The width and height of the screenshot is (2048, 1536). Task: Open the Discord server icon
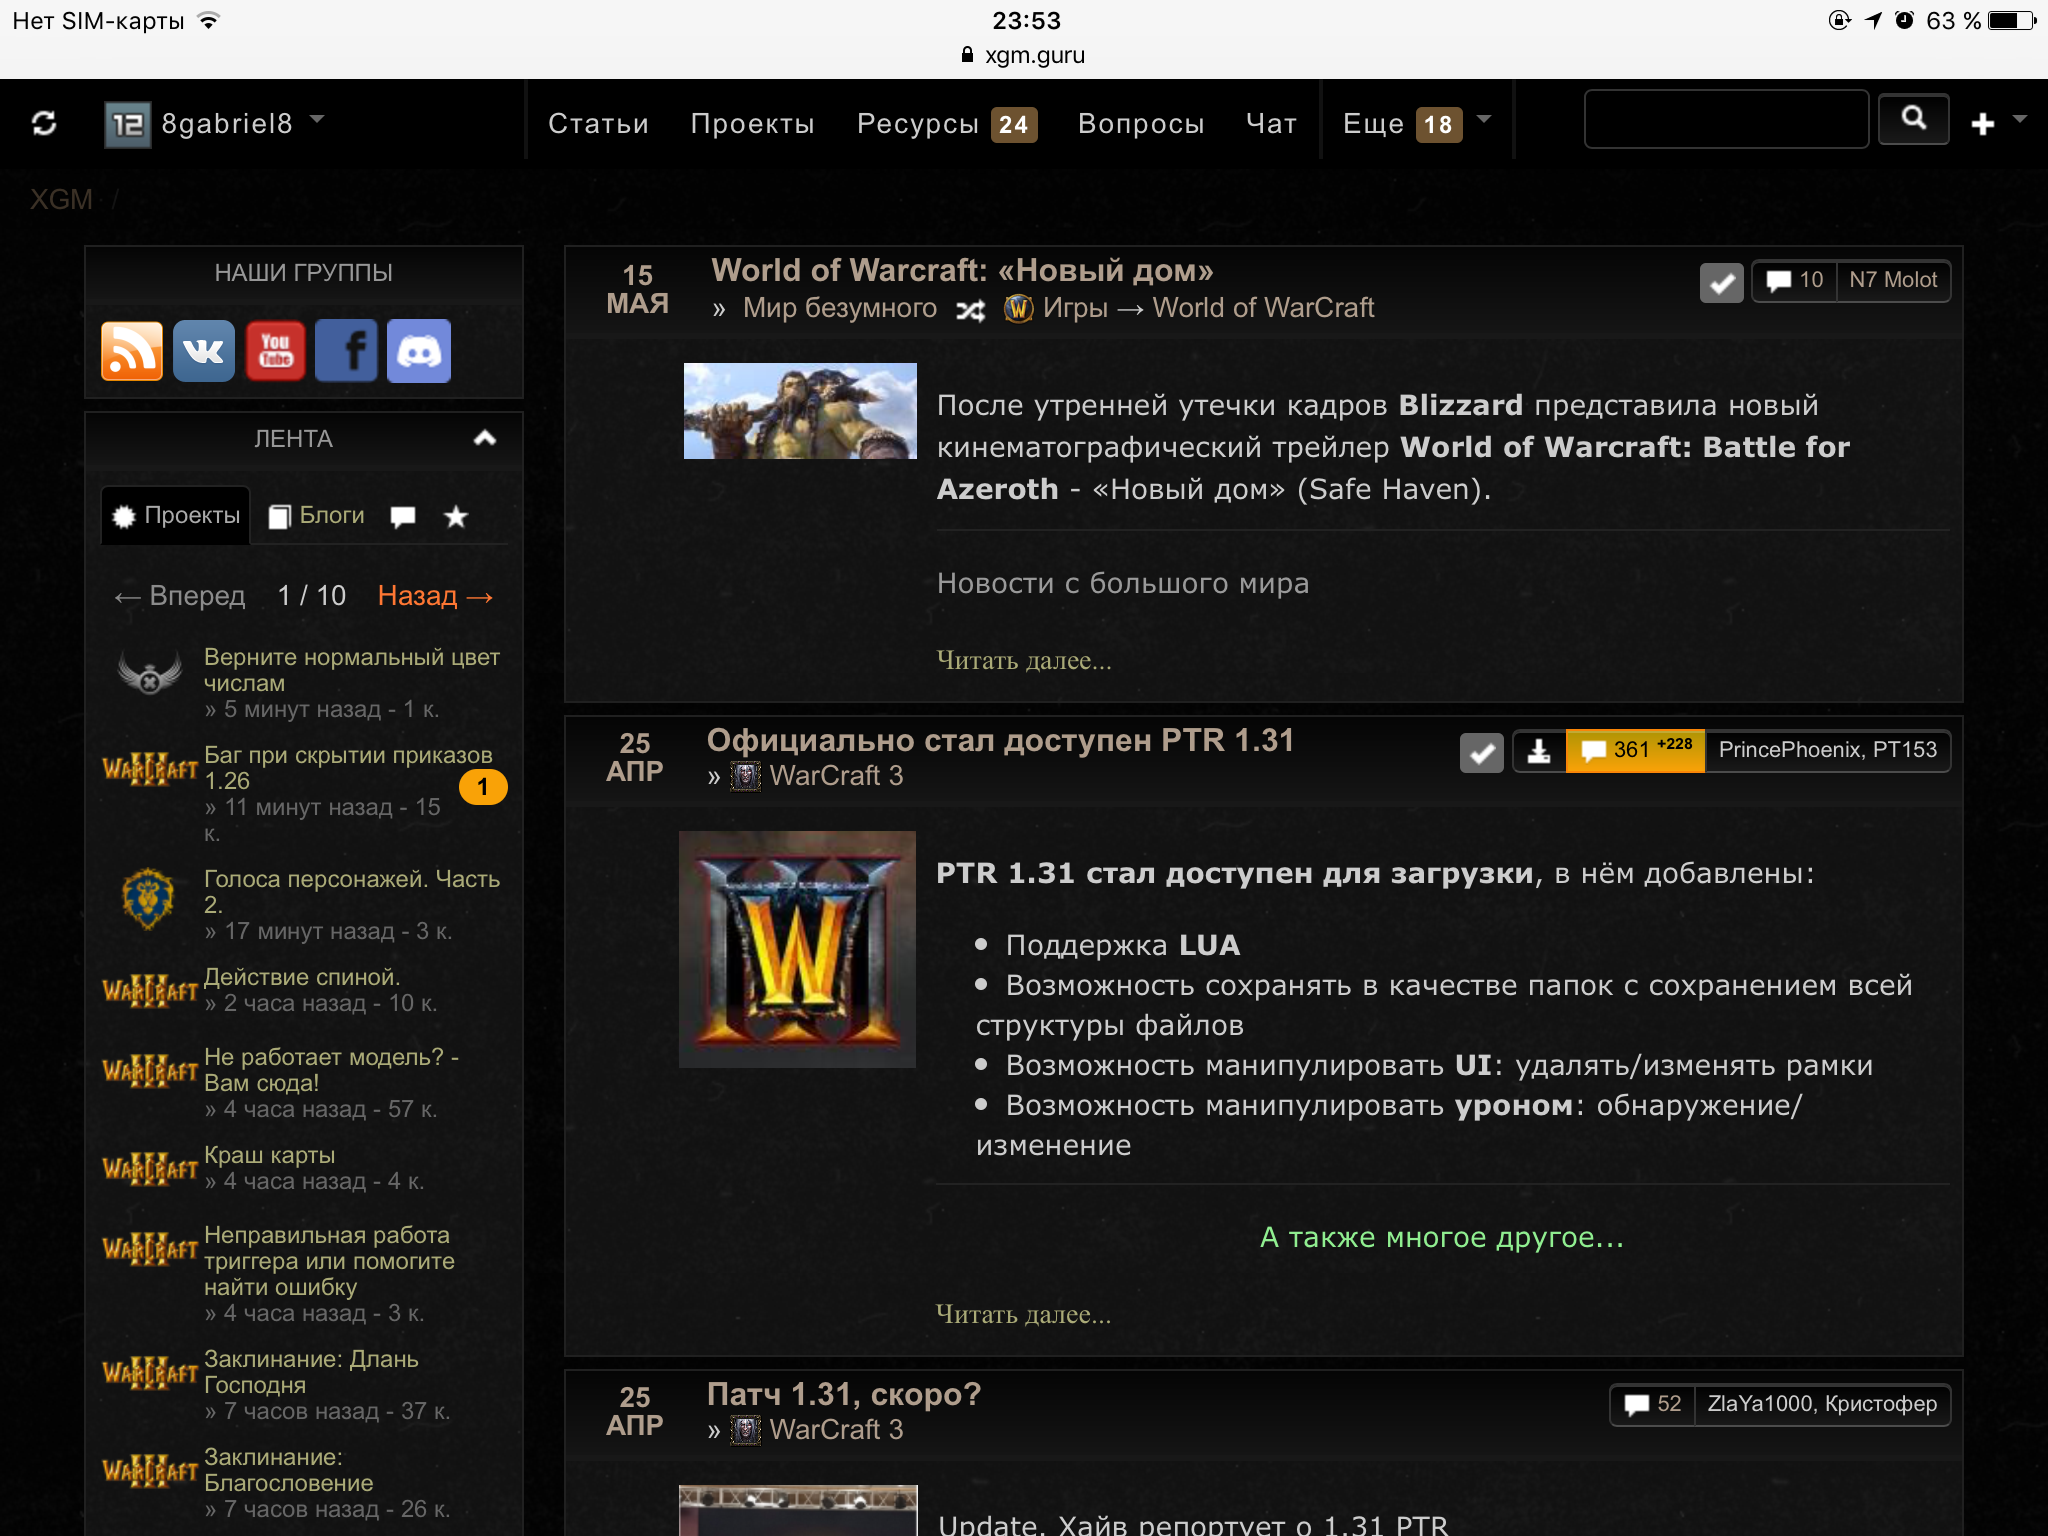click(x=419, y=351)
